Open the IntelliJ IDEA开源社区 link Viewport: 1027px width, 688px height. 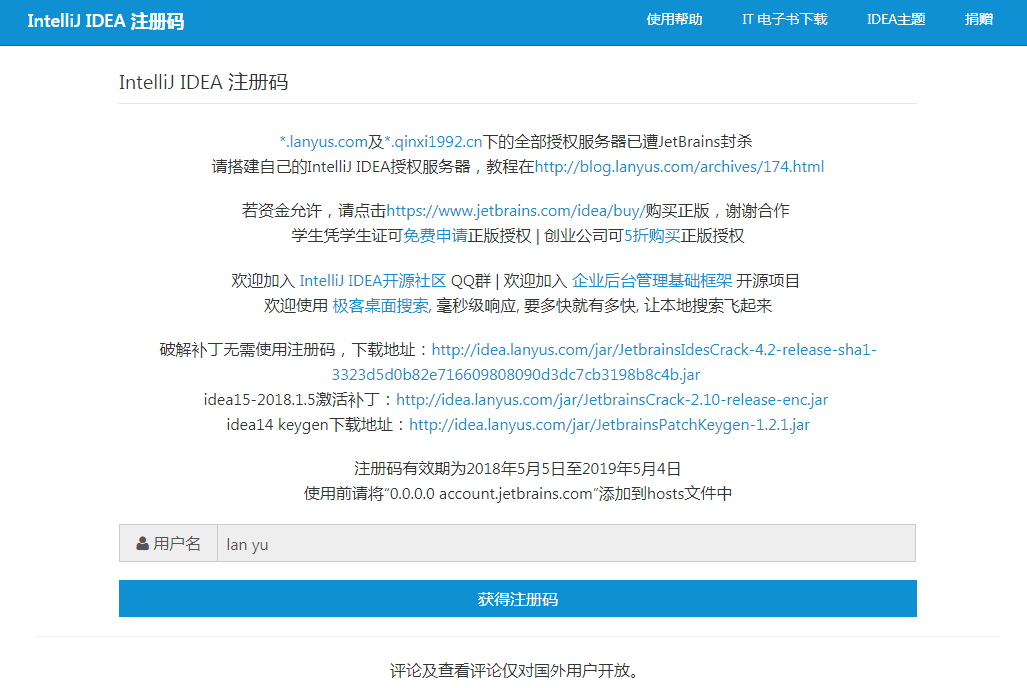pyautogui.click(x=373, y=280)
